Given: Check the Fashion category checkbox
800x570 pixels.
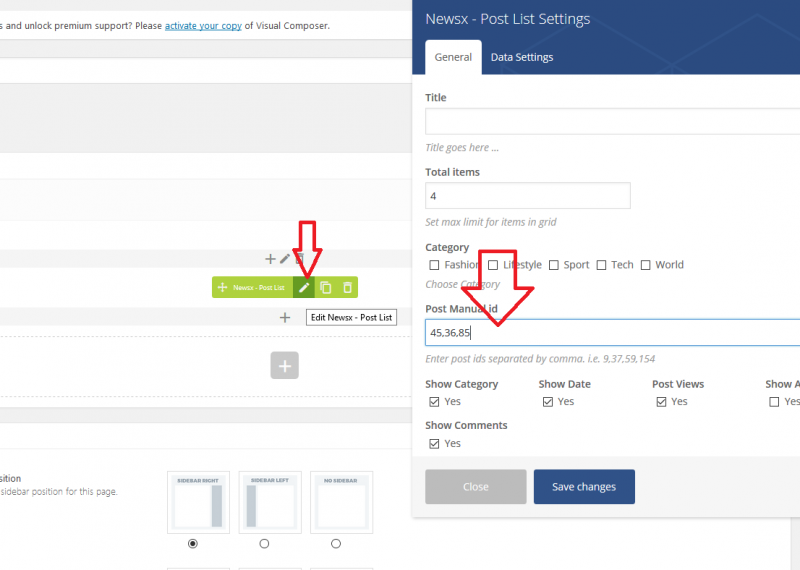Looking at the screenshot, I should (x=434, y=265).
